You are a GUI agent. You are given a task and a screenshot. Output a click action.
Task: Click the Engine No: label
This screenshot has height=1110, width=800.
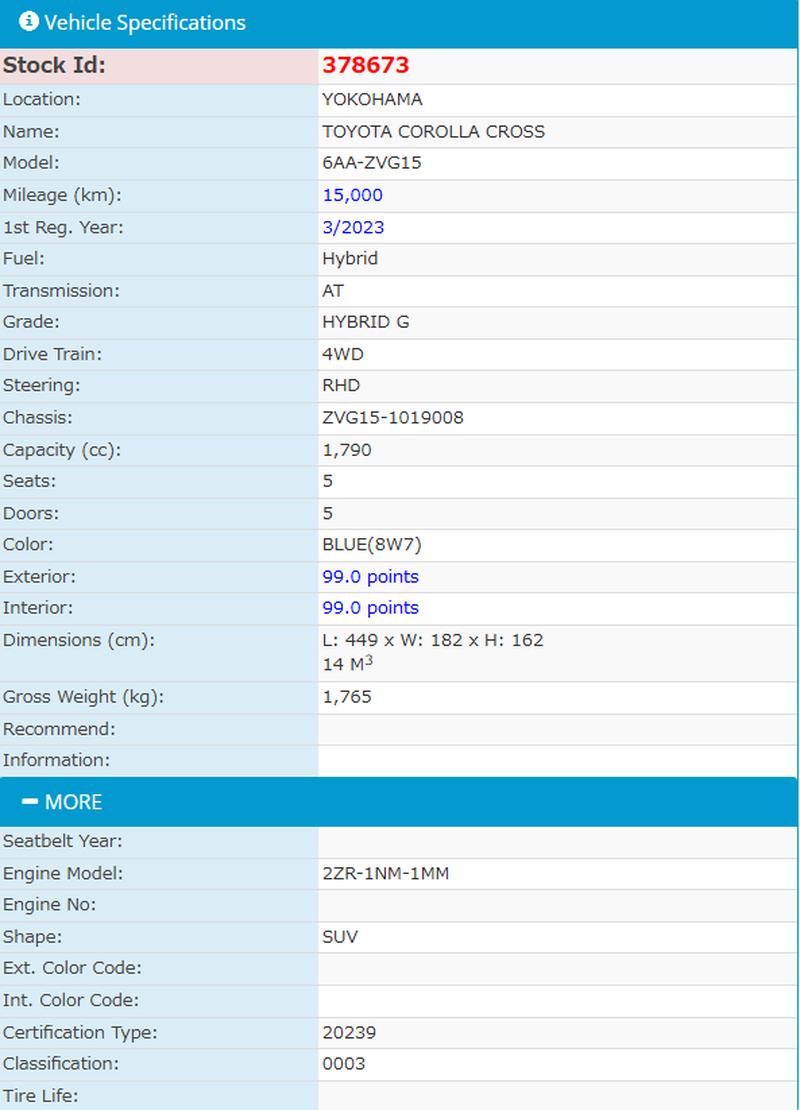[x=49, y=905]
